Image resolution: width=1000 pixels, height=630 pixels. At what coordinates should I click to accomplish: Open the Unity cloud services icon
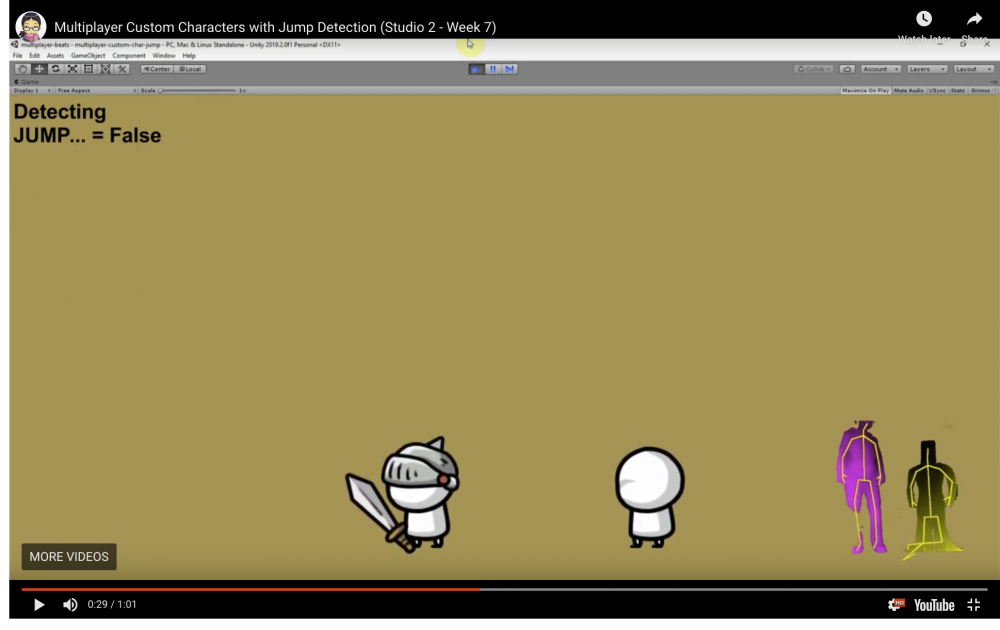pos(847,69)
